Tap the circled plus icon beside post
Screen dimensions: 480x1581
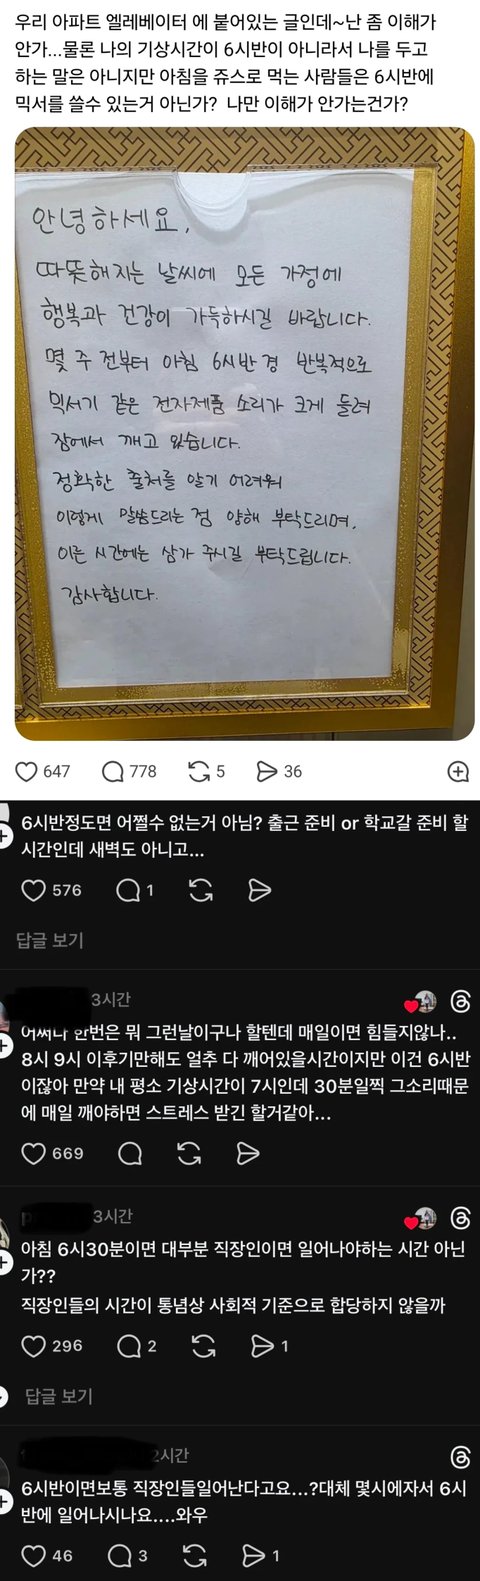click(458, 771)
